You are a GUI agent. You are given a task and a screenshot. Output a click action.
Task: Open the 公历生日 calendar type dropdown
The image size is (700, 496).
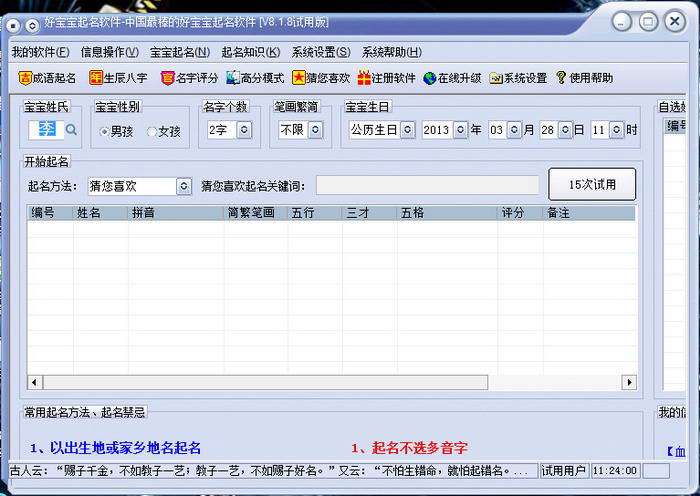[407, 130]
